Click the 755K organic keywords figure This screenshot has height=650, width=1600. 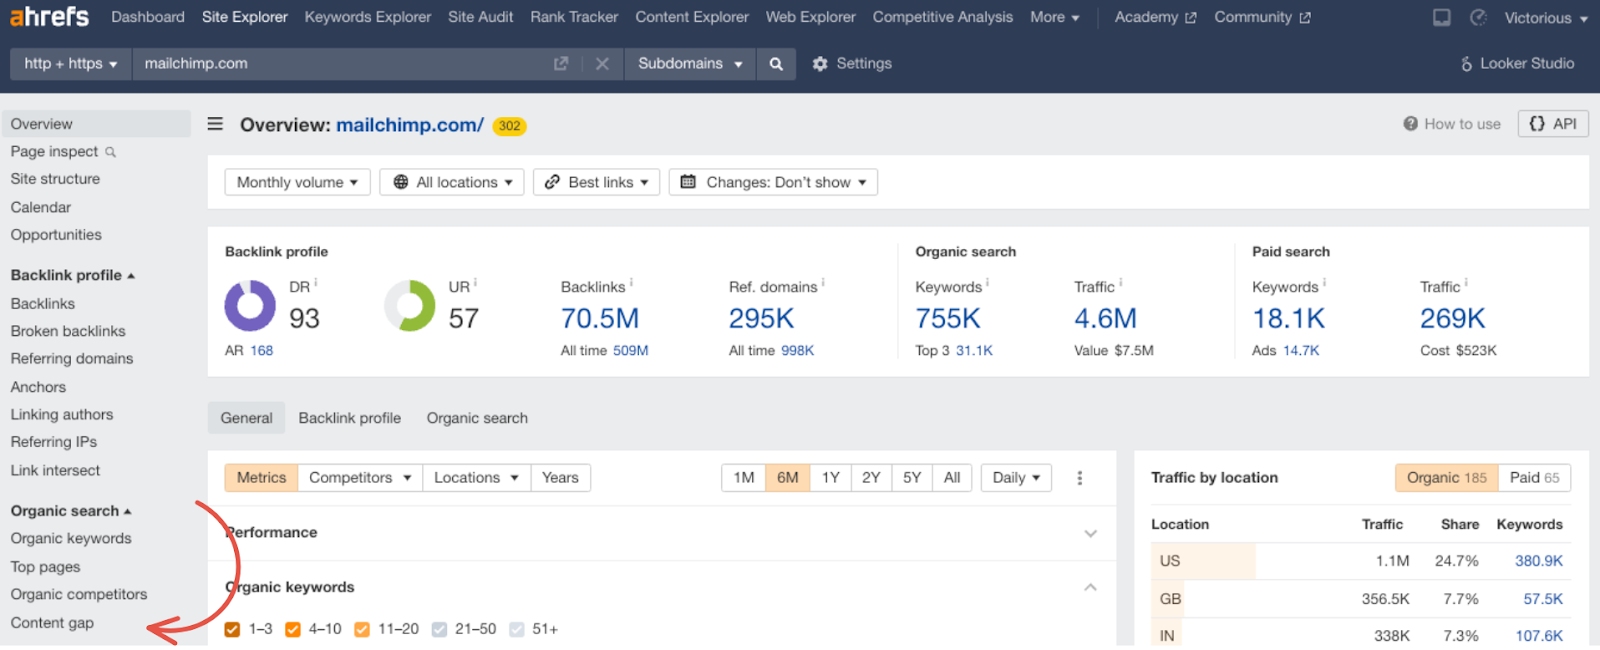pyautogui.click(x=948, y=319)
